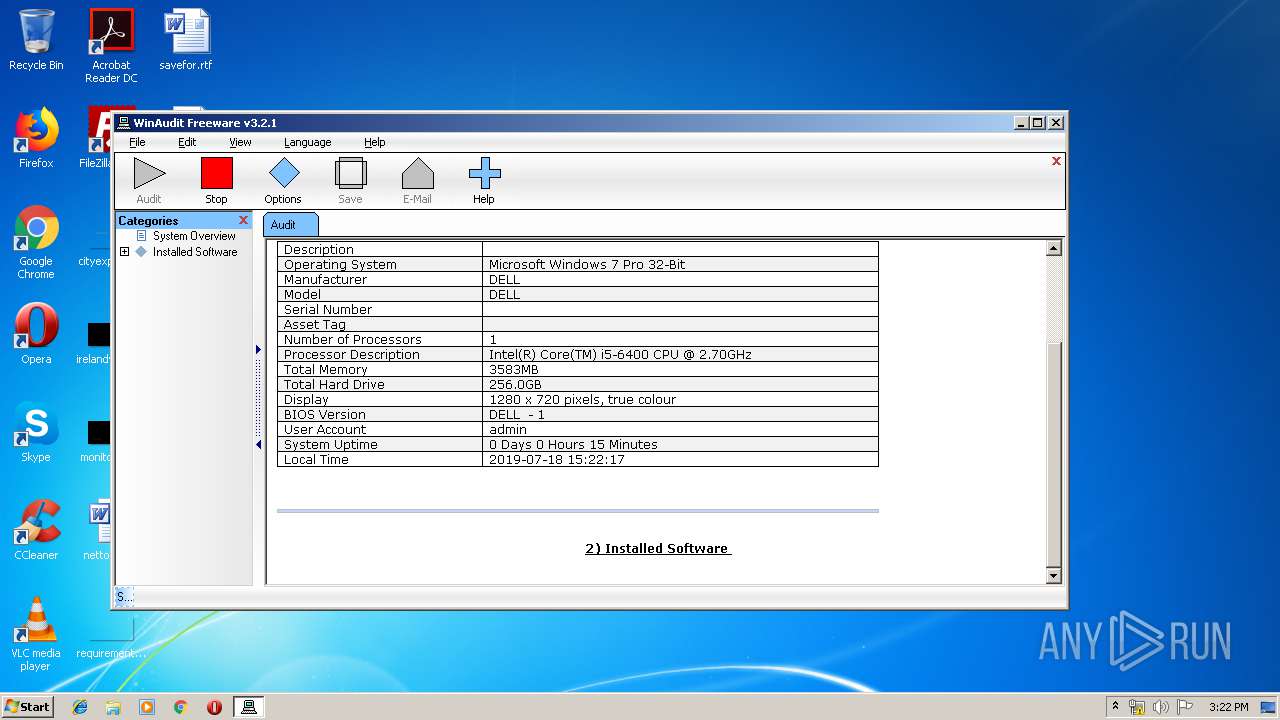The height and width of the screenshot is (720, 1280).
Task: Open Acrobat Reader DC desktop shortcut
Action: click(111, 46)
